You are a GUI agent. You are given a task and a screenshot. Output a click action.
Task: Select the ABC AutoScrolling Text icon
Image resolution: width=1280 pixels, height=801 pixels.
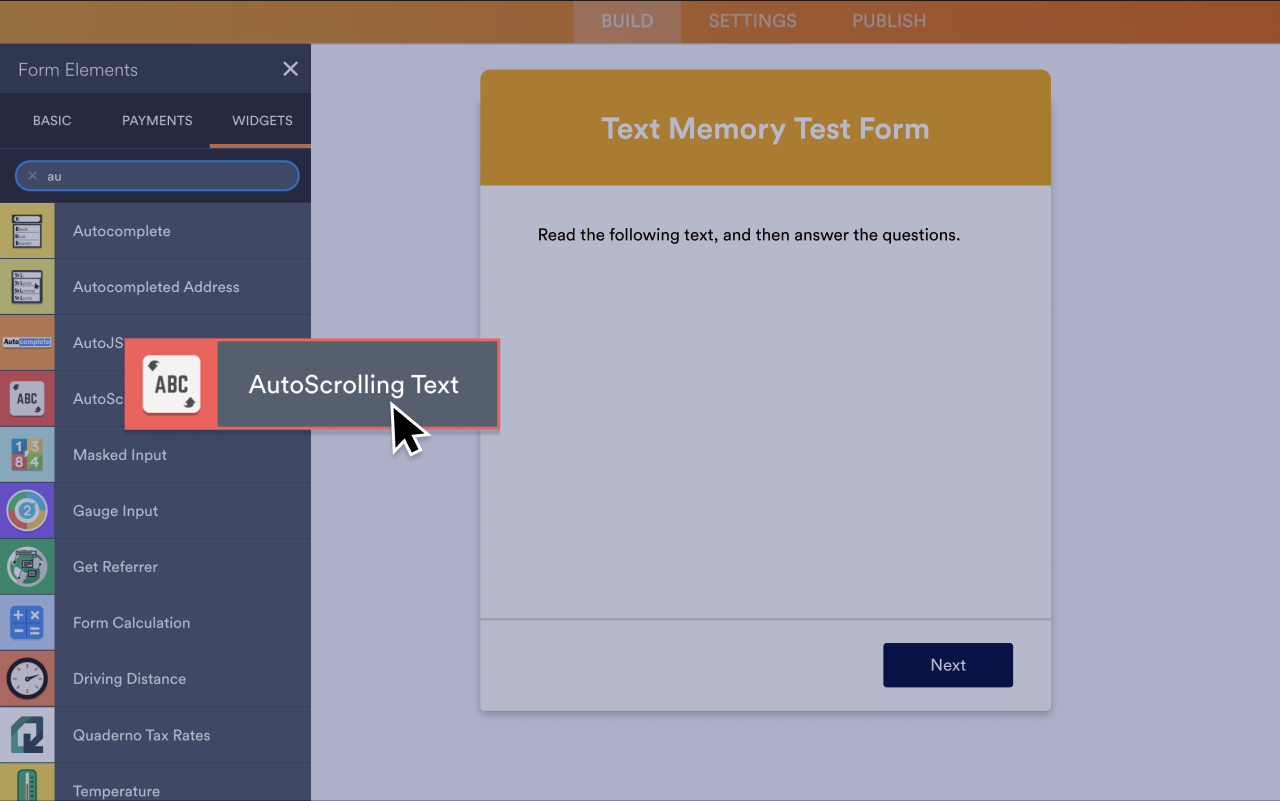[171, 384]
